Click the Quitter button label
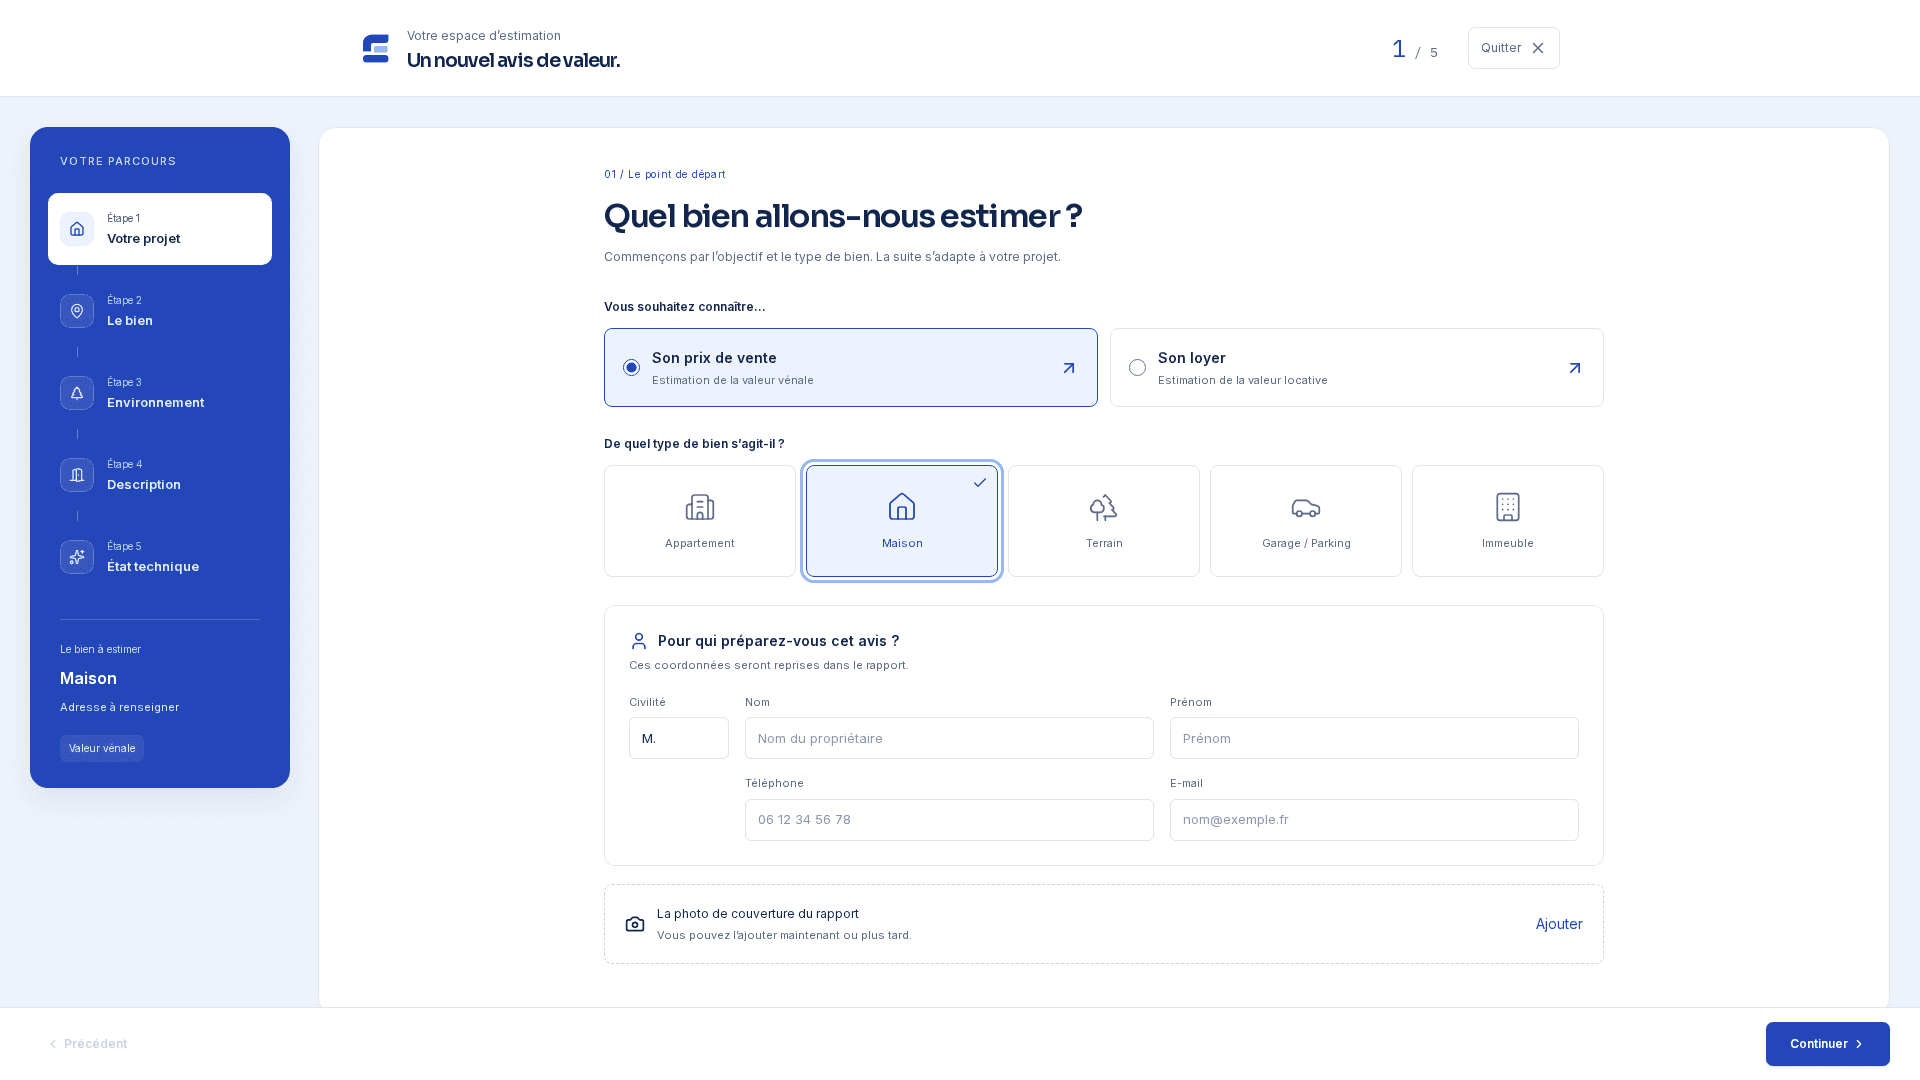Image resolution: width=1920 pixels, height=1080 pixels. point(1501,48)
